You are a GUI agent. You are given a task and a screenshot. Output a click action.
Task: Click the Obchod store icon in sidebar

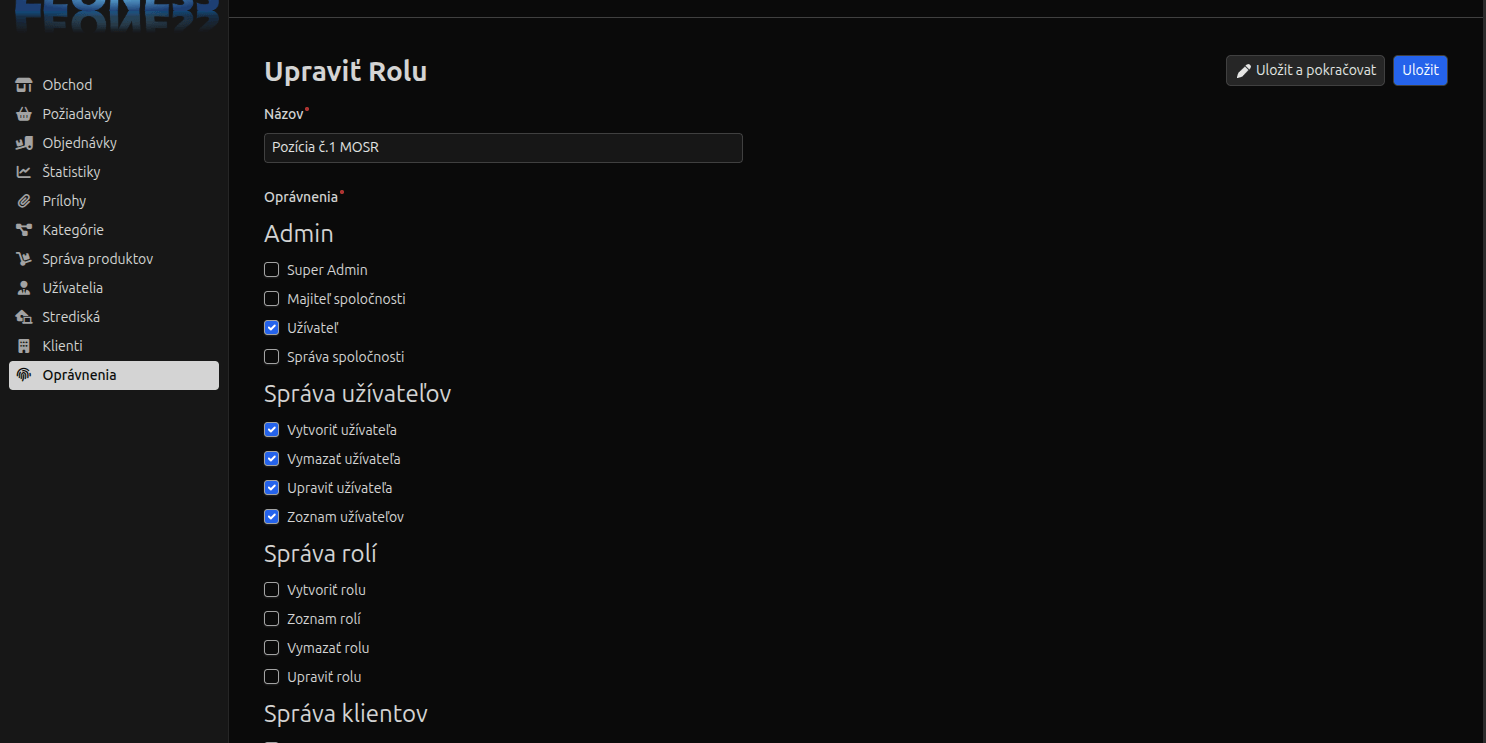tap(24, 85)
